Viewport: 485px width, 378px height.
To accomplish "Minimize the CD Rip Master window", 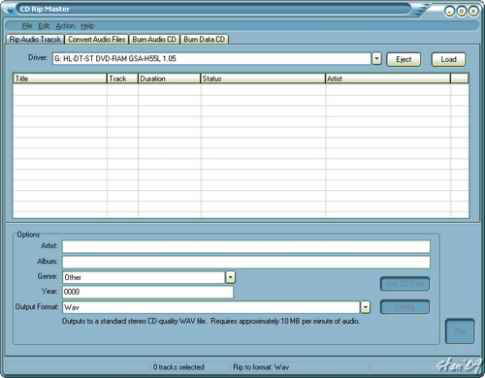I will 450,11.
